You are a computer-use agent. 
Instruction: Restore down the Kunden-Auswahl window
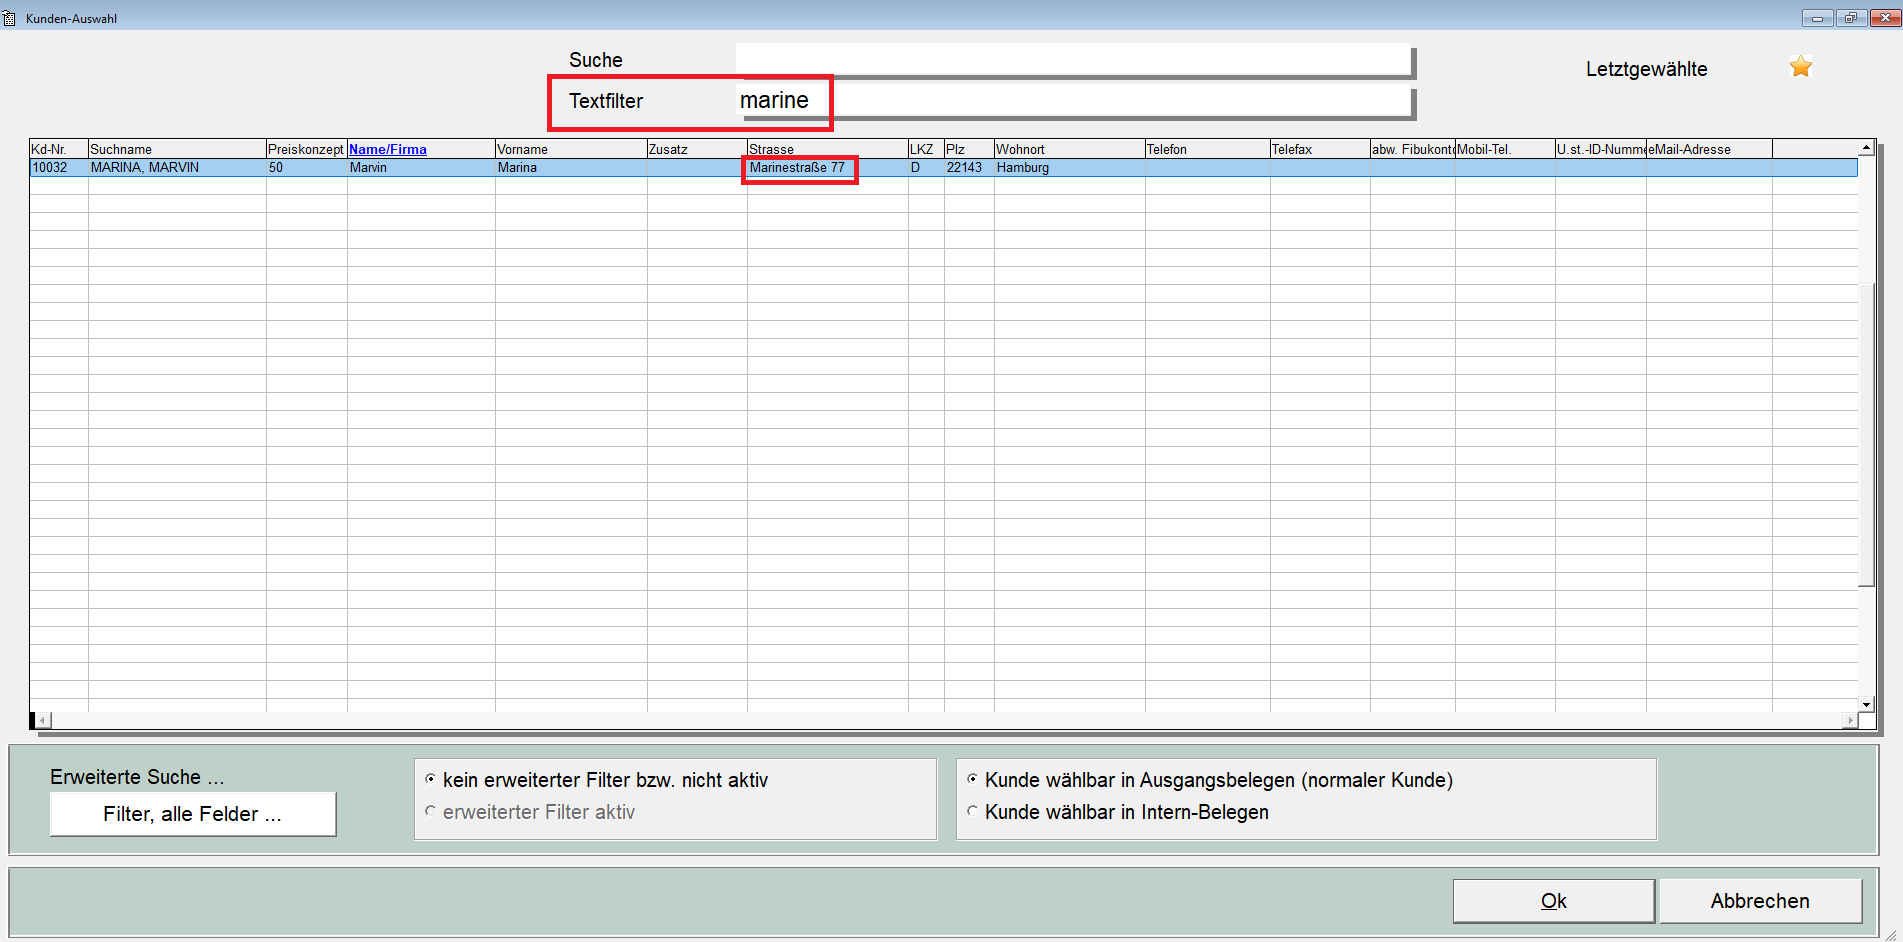1851,18
